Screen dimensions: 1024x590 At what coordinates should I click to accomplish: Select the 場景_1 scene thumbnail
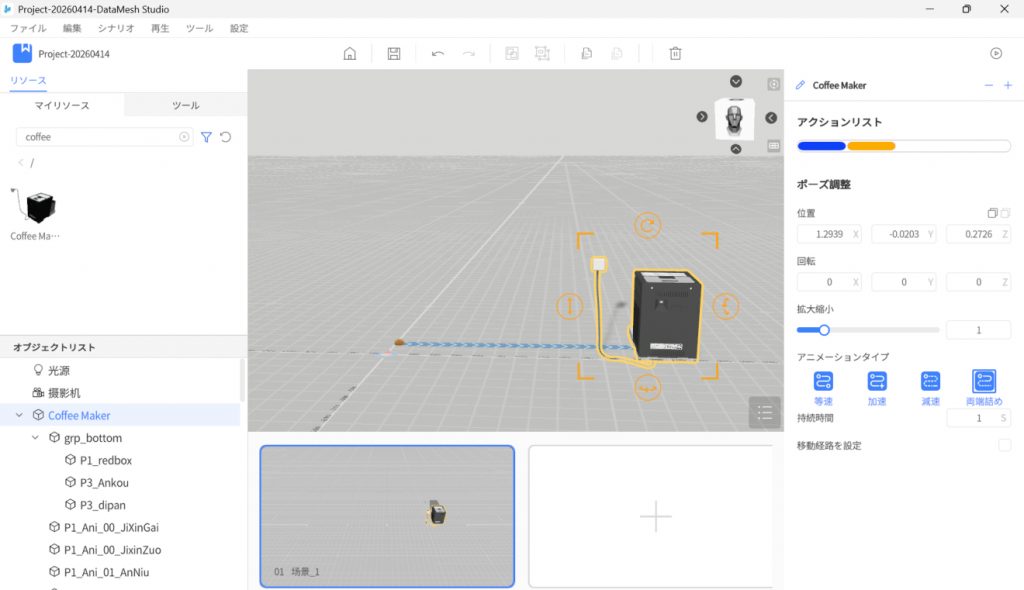coord(387,516)
